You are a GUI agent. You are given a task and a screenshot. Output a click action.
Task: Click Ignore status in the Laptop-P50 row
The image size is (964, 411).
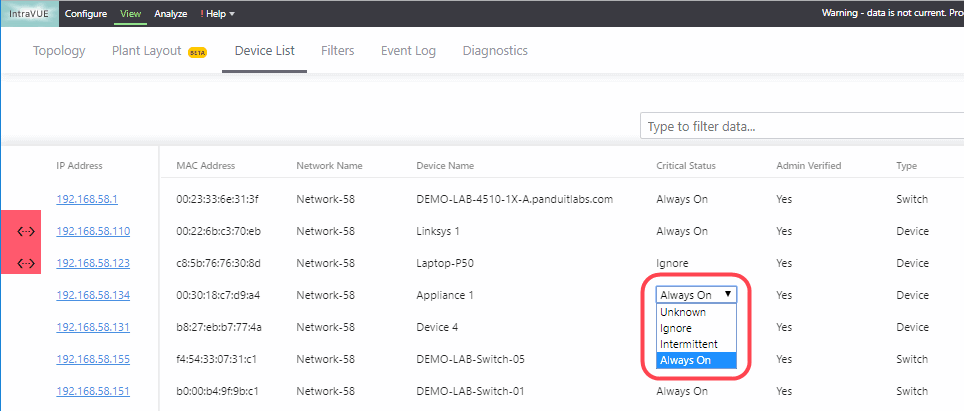click(672, 263)
